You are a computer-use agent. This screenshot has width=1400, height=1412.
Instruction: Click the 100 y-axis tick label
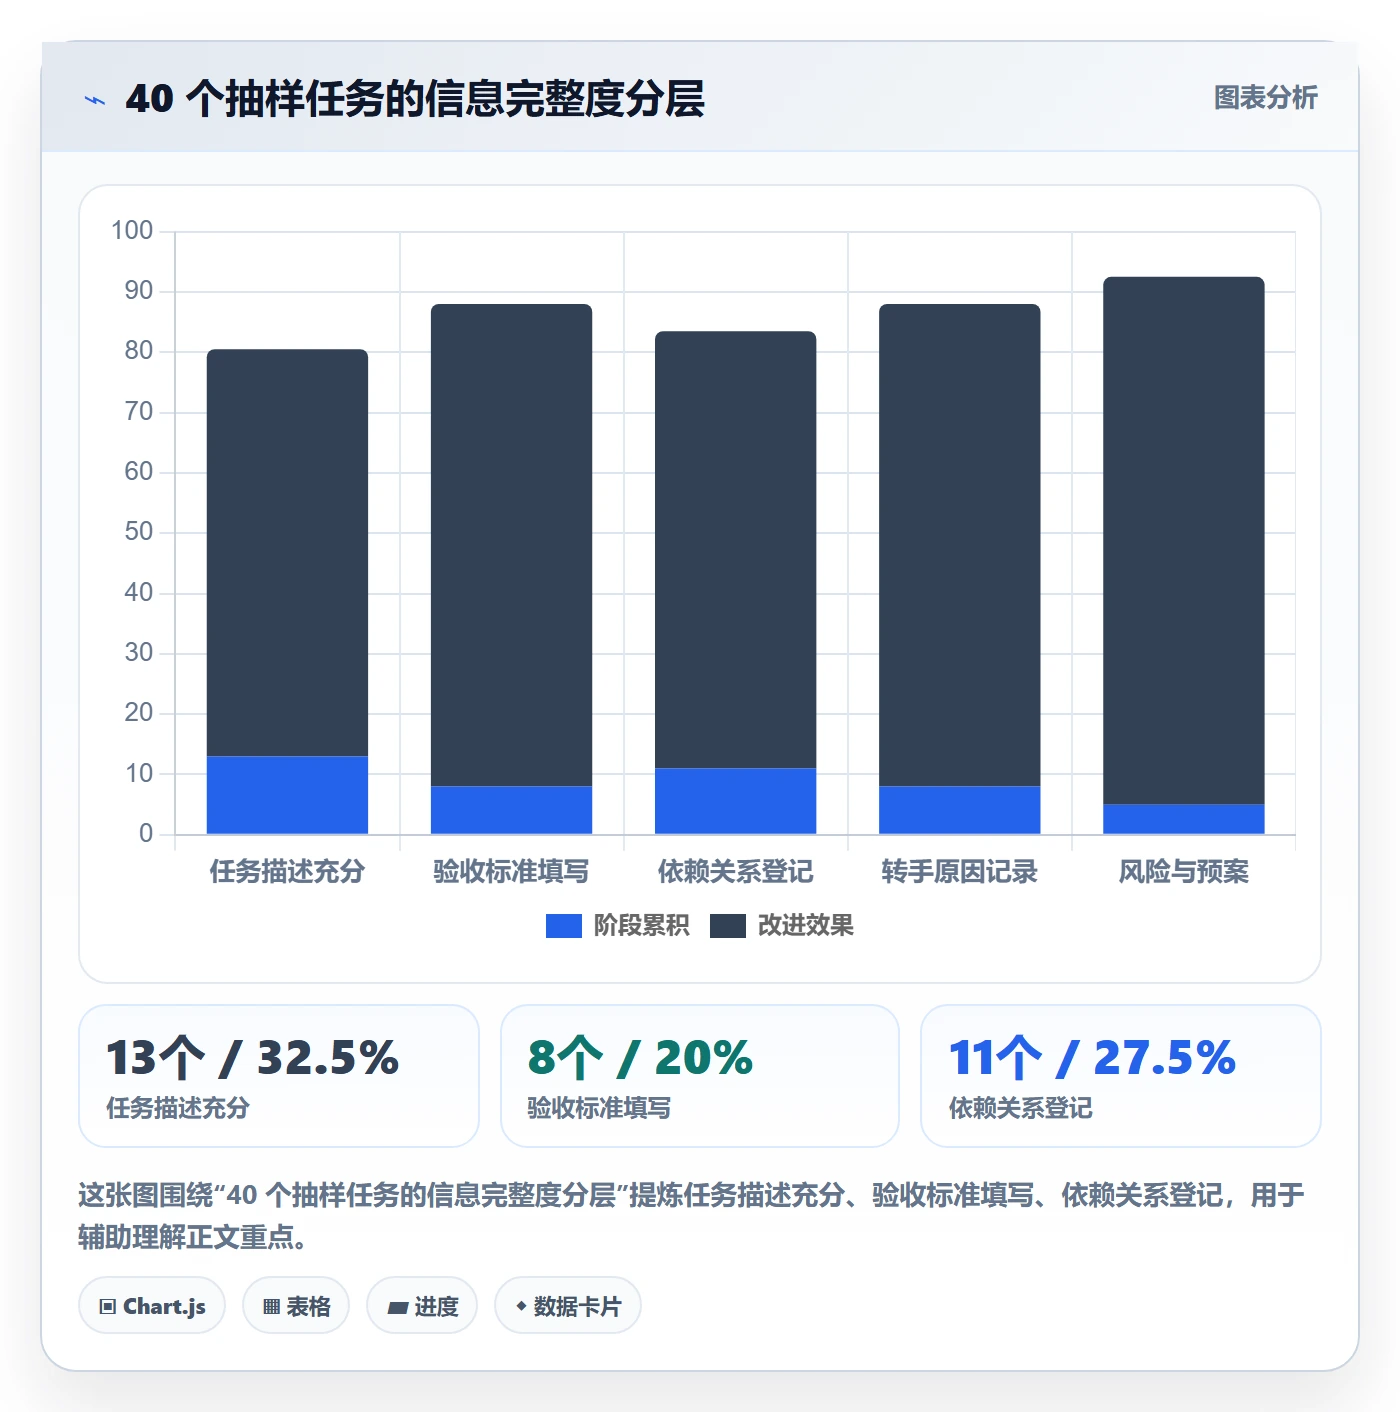pos(132,231)
